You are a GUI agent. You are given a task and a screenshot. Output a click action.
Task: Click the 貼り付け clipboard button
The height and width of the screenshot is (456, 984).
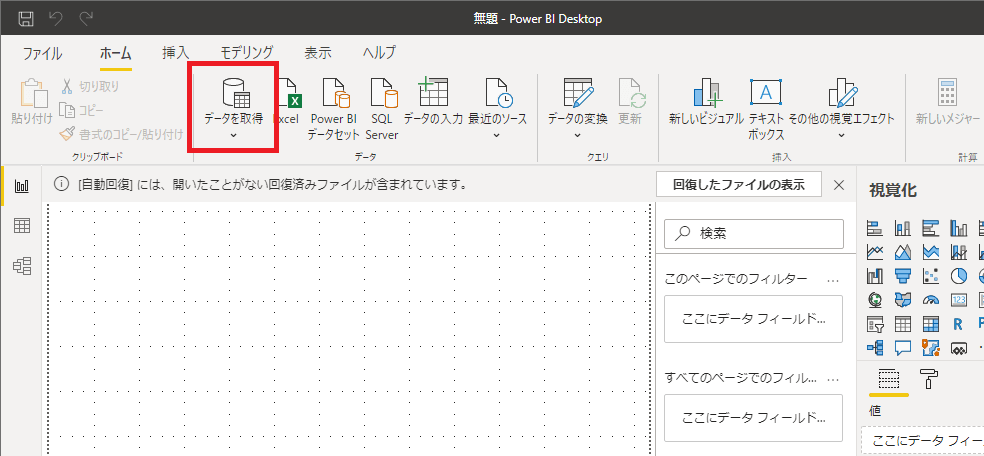coord(32,102)
